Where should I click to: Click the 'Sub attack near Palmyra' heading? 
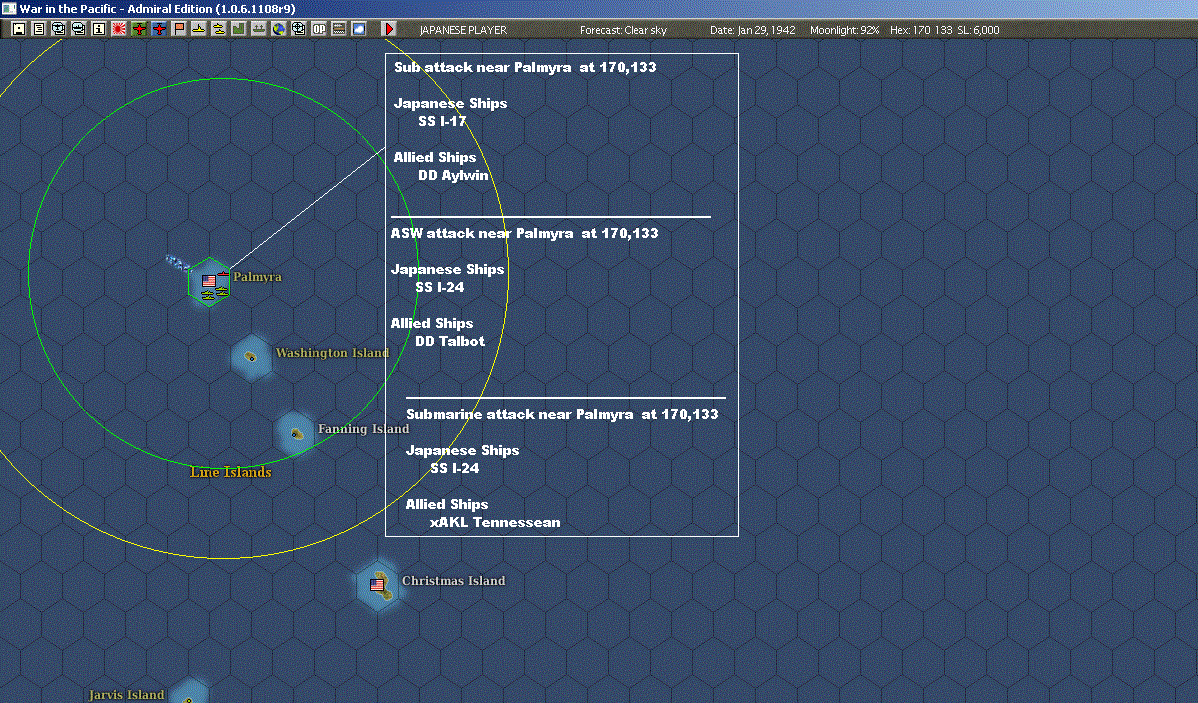(x=525, y=67)
